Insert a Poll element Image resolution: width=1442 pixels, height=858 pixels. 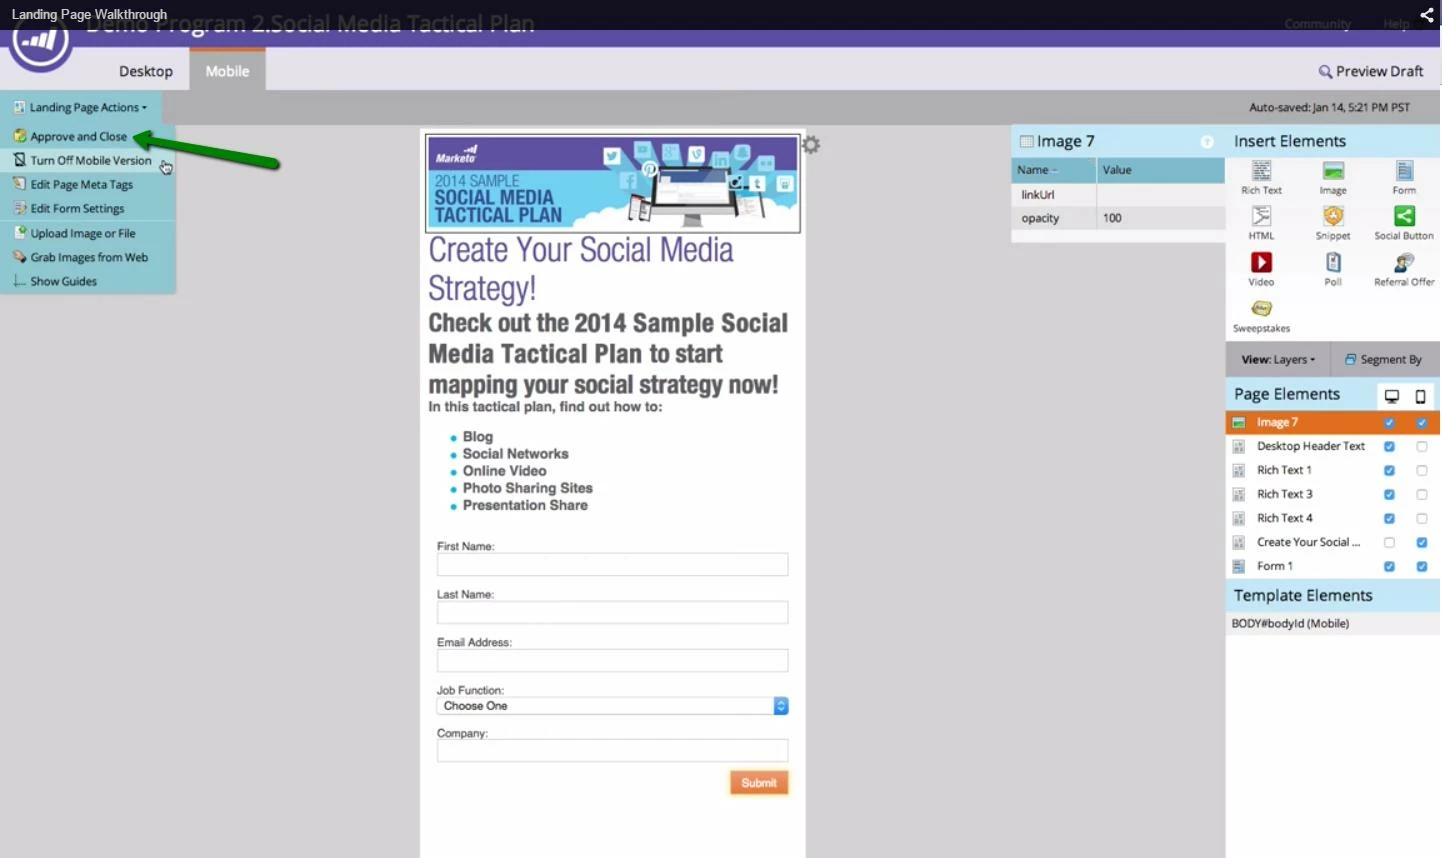pos(1333,269)
